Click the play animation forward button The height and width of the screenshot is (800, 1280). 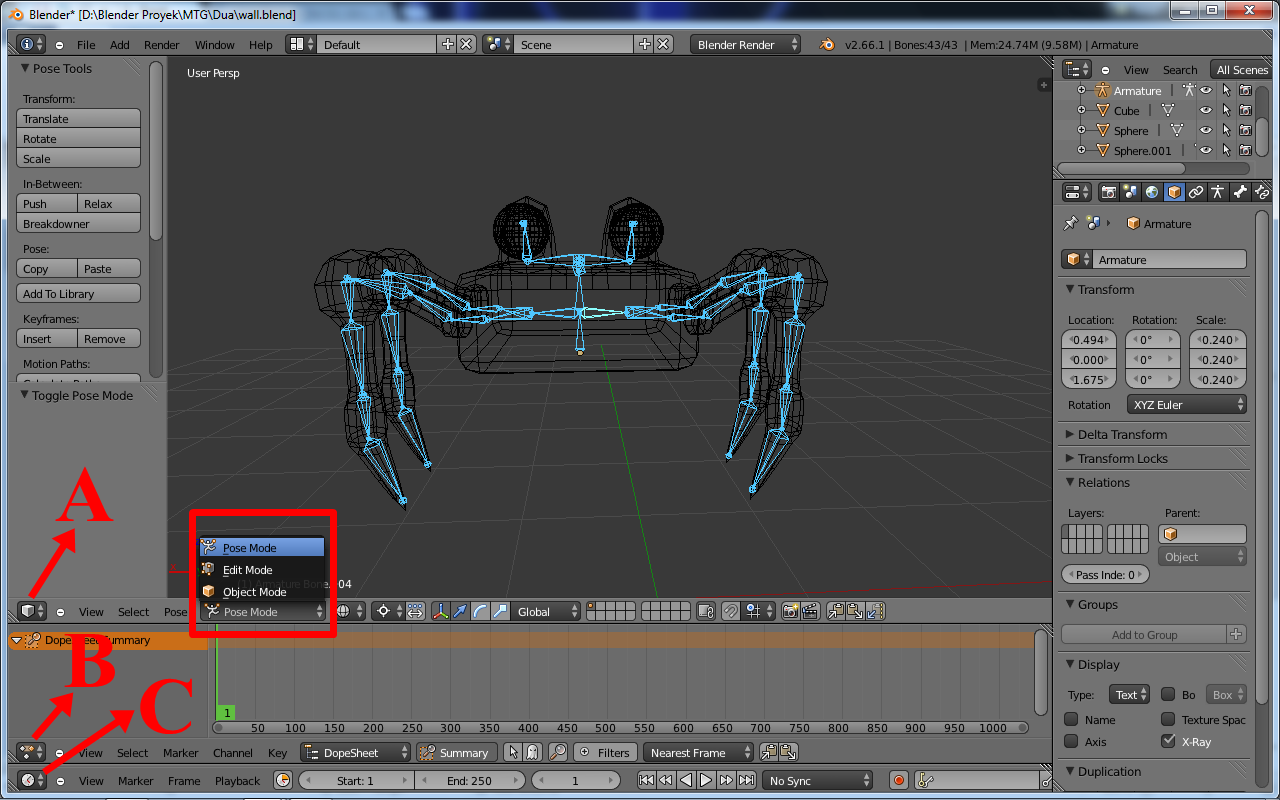[x=706, y=780]
